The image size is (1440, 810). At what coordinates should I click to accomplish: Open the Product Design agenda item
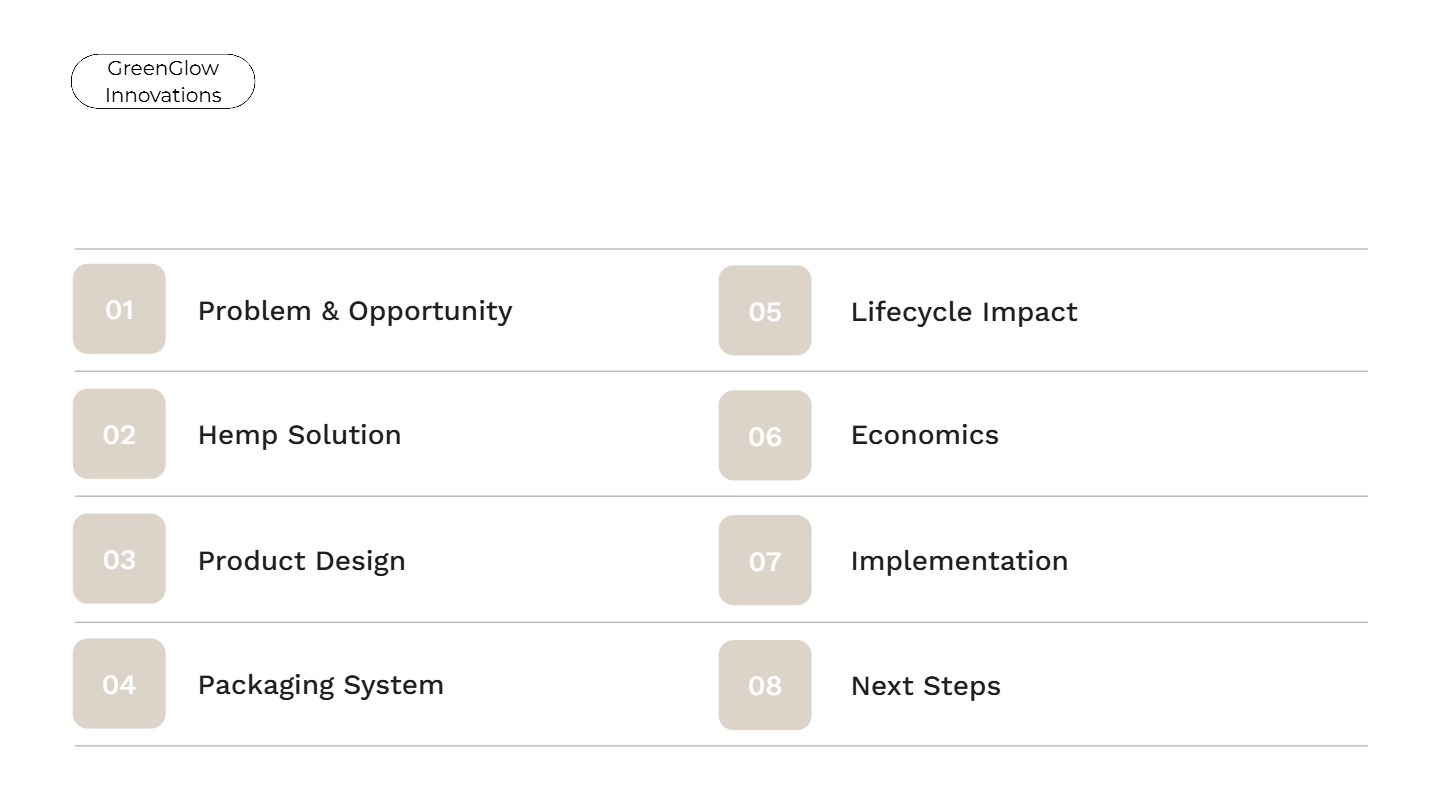tap(301, 561)
